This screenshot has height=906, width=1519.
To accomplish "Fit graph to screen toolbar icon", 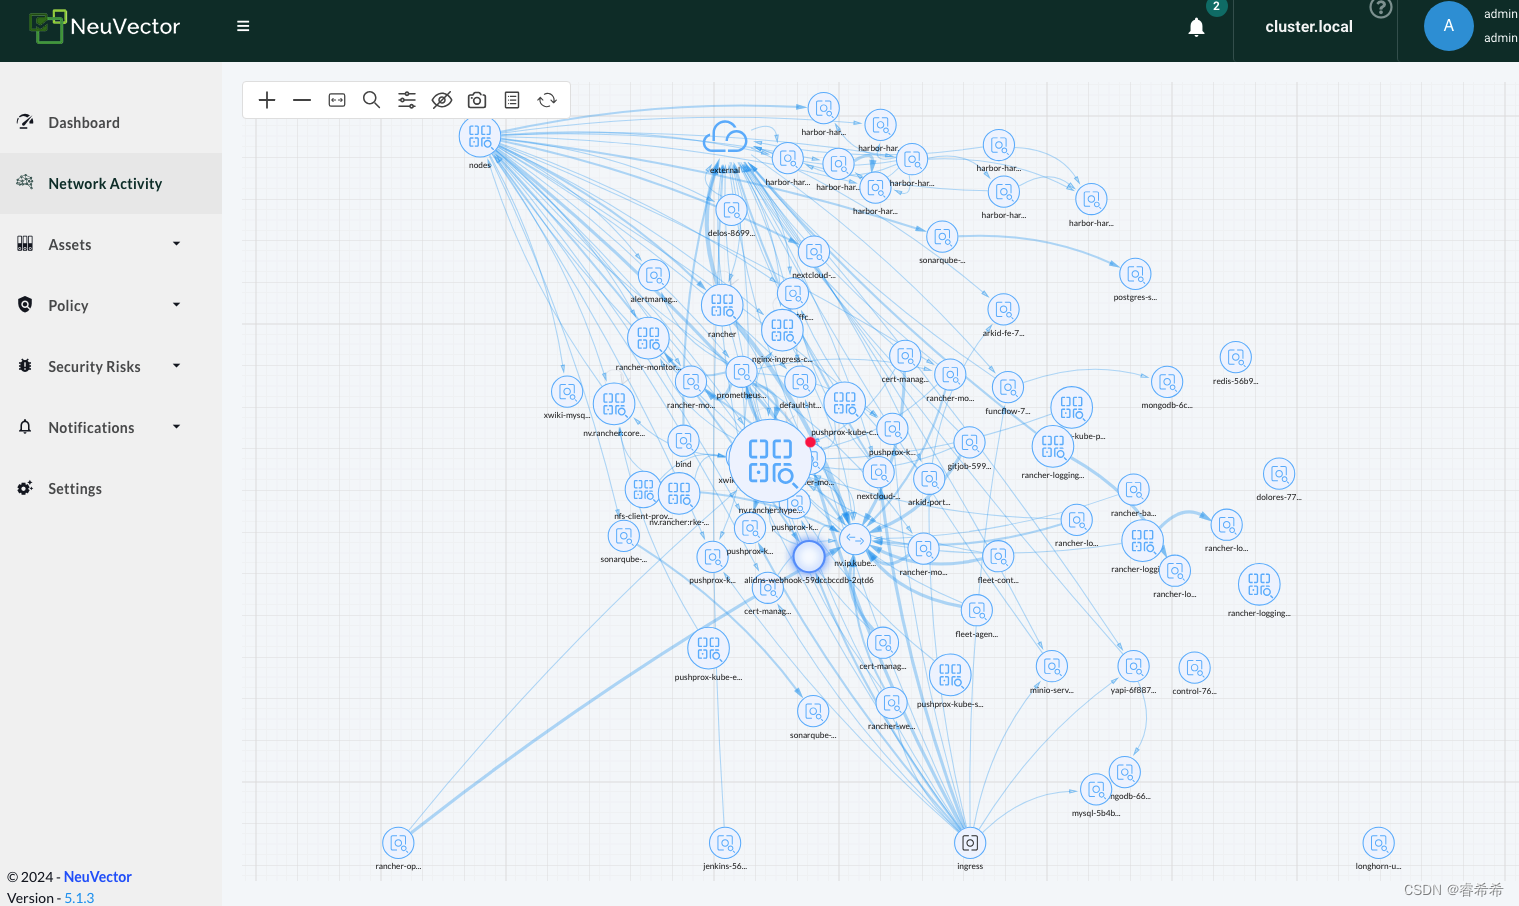I will coord(337,100).
